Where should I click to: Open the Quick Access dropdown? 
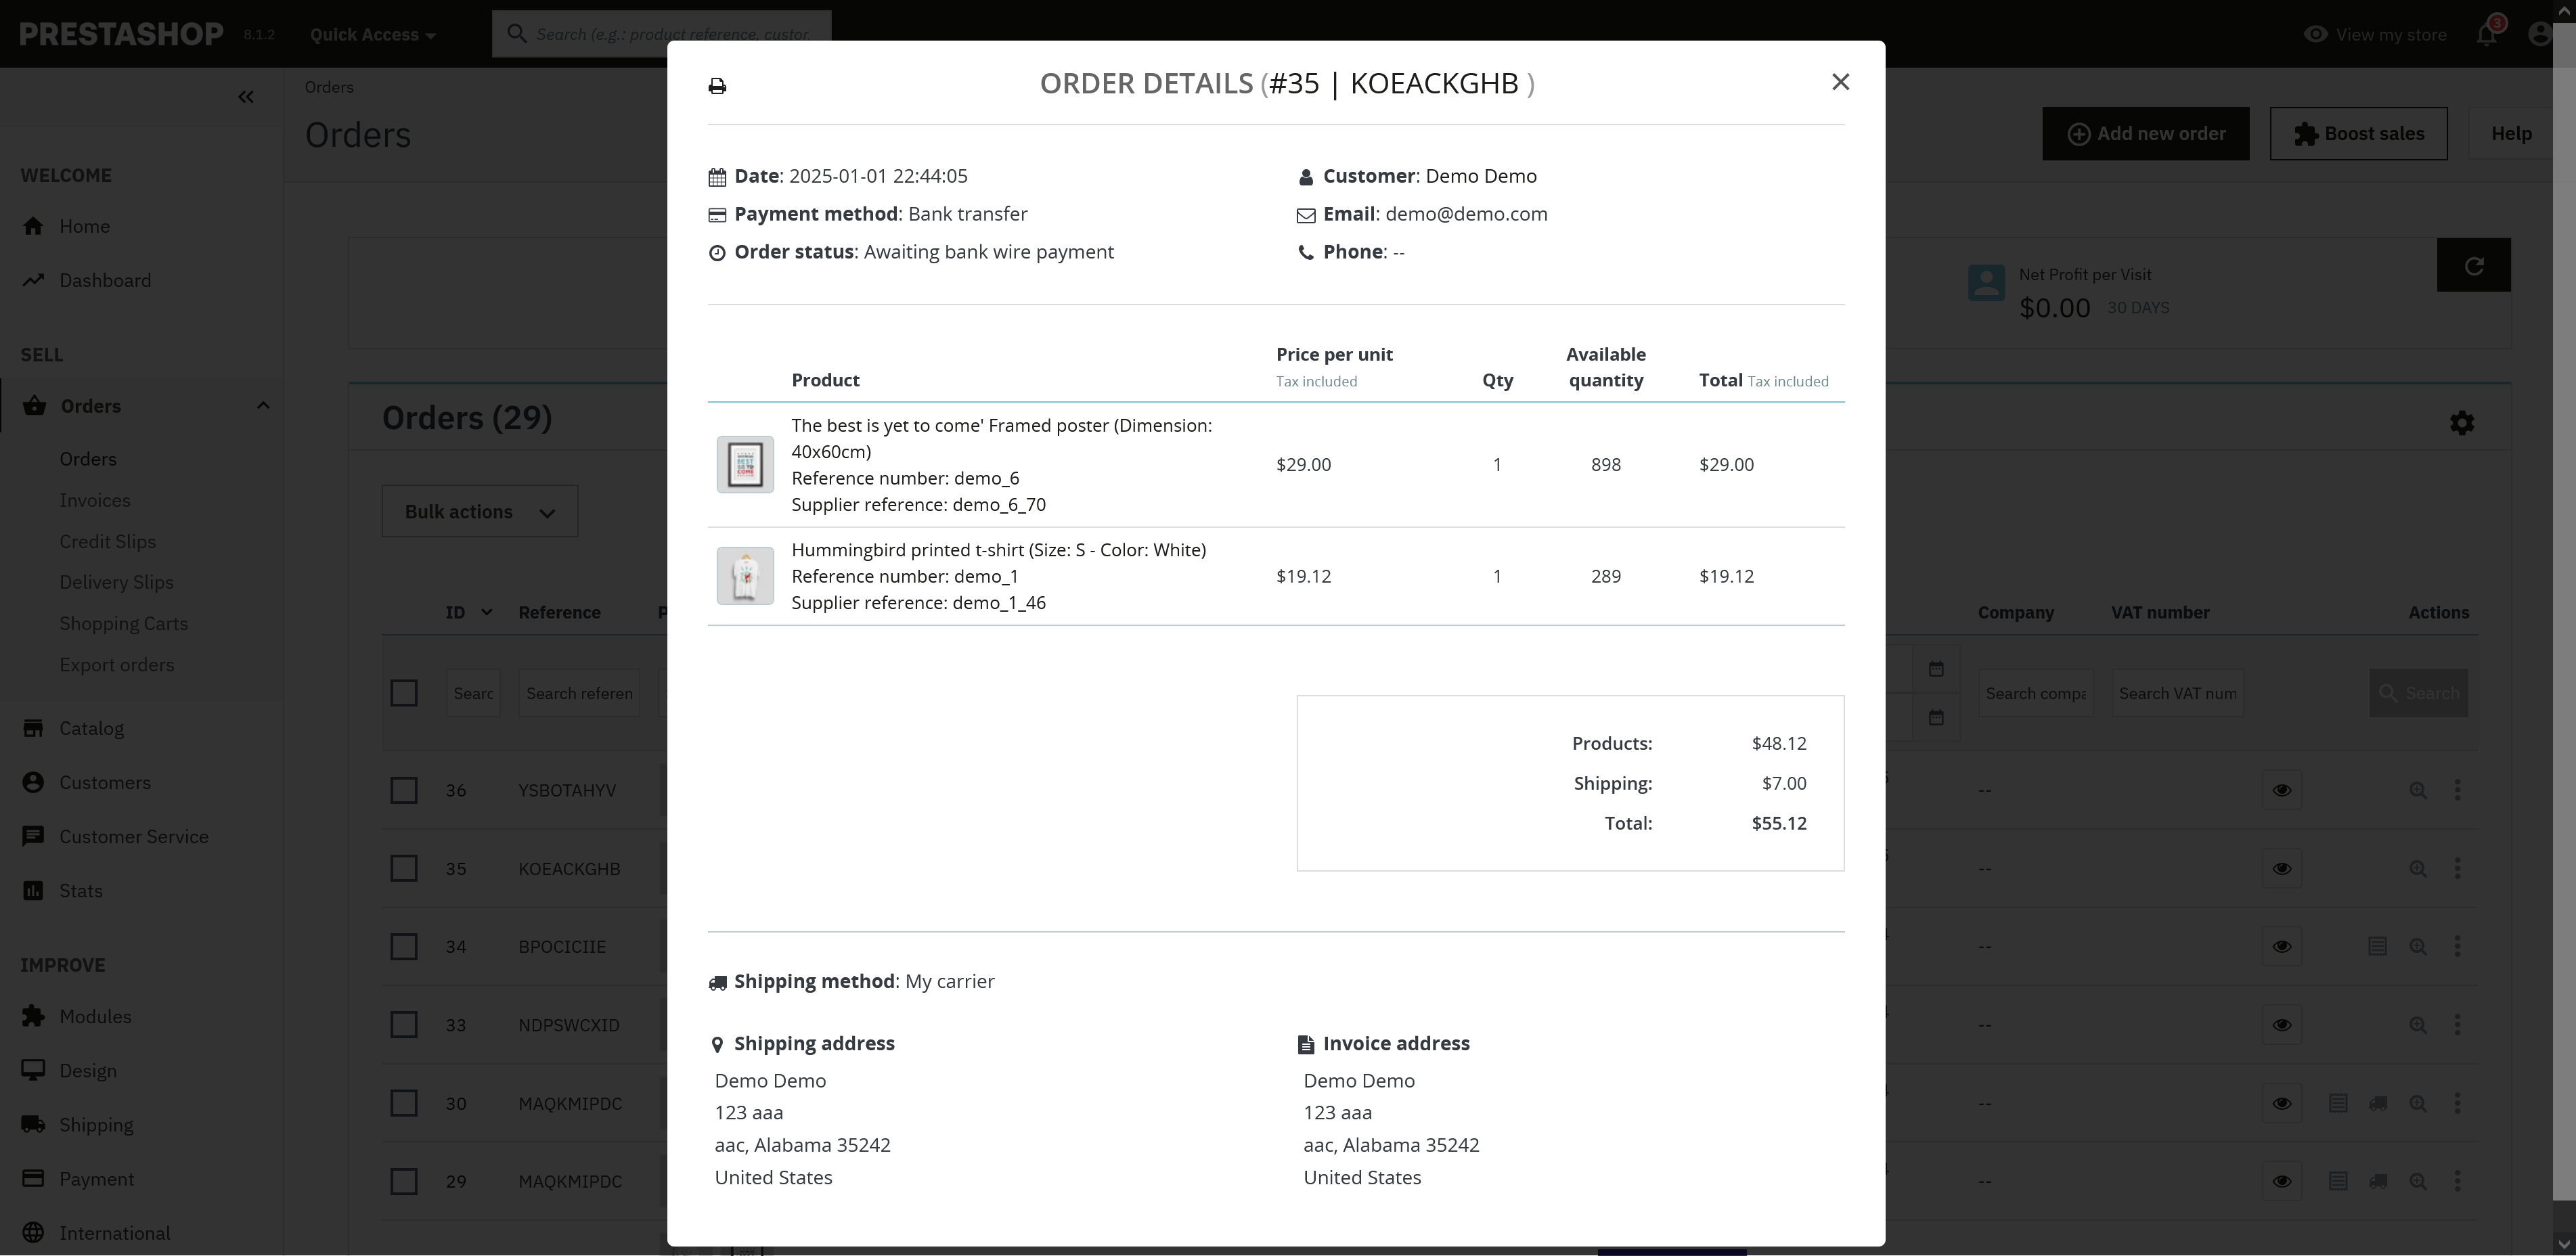(373, 34)
